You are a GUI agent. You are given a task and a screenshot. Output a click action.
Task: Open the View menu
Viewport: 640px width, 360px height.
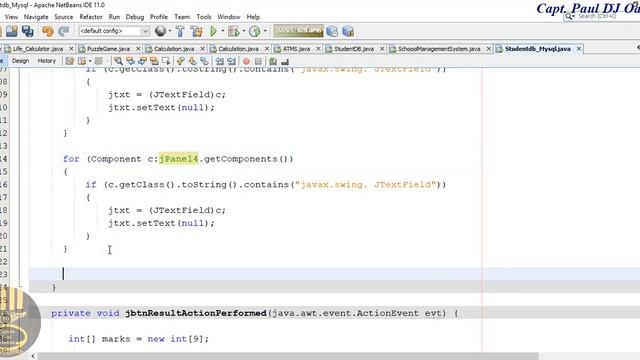(11, 17)
